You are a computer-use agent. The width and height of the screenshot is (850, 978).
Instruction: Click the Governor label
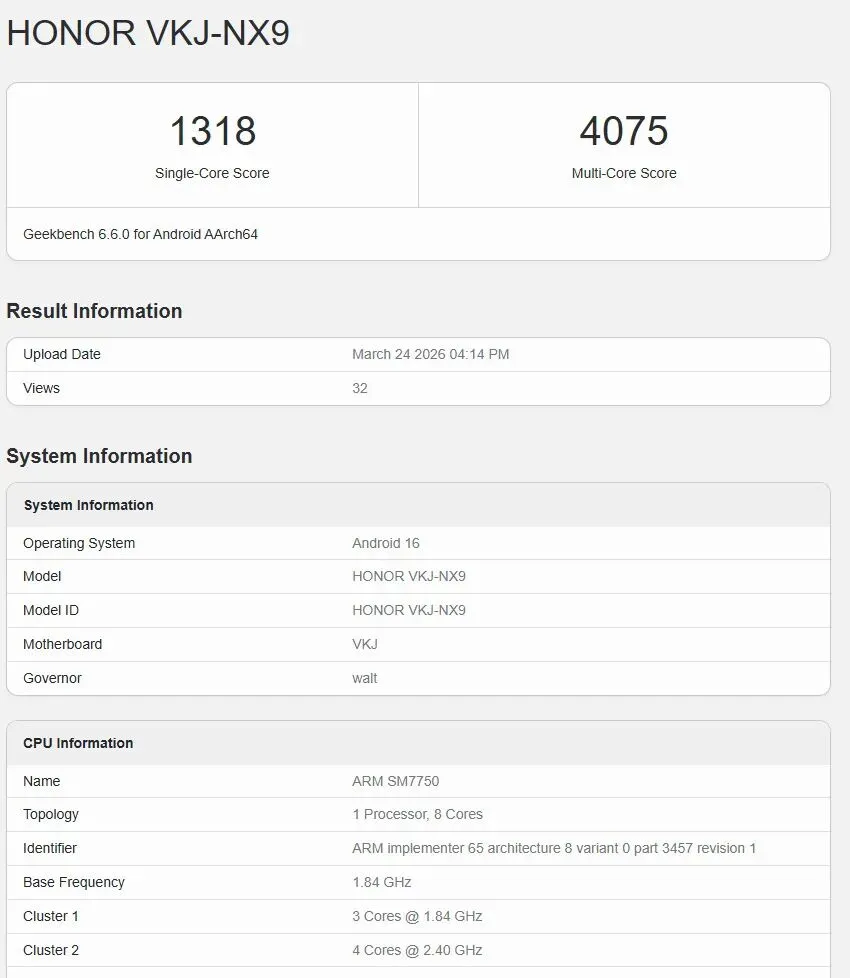coord(52,678)
